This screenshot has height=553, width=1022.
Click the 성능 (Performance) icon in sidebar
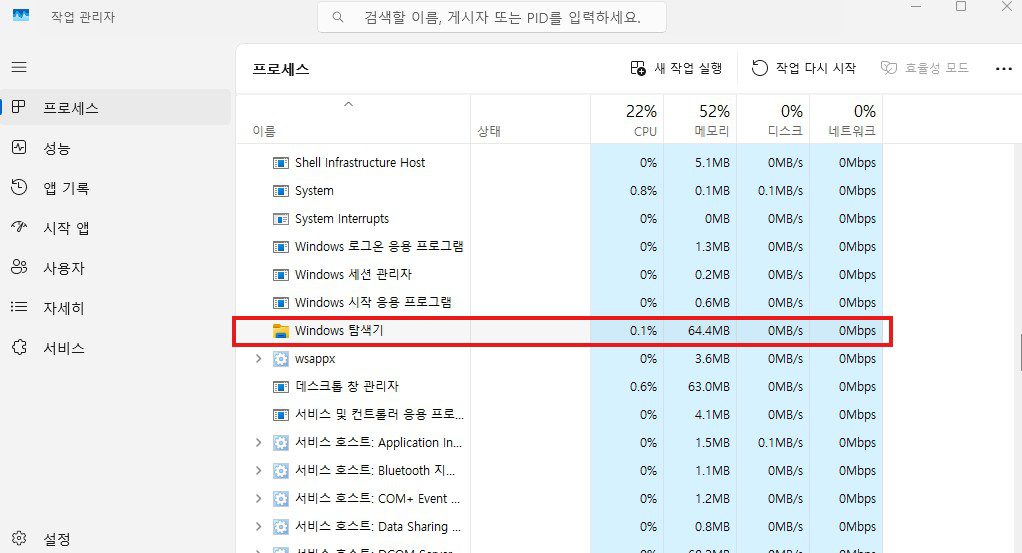tap(19, 148)
